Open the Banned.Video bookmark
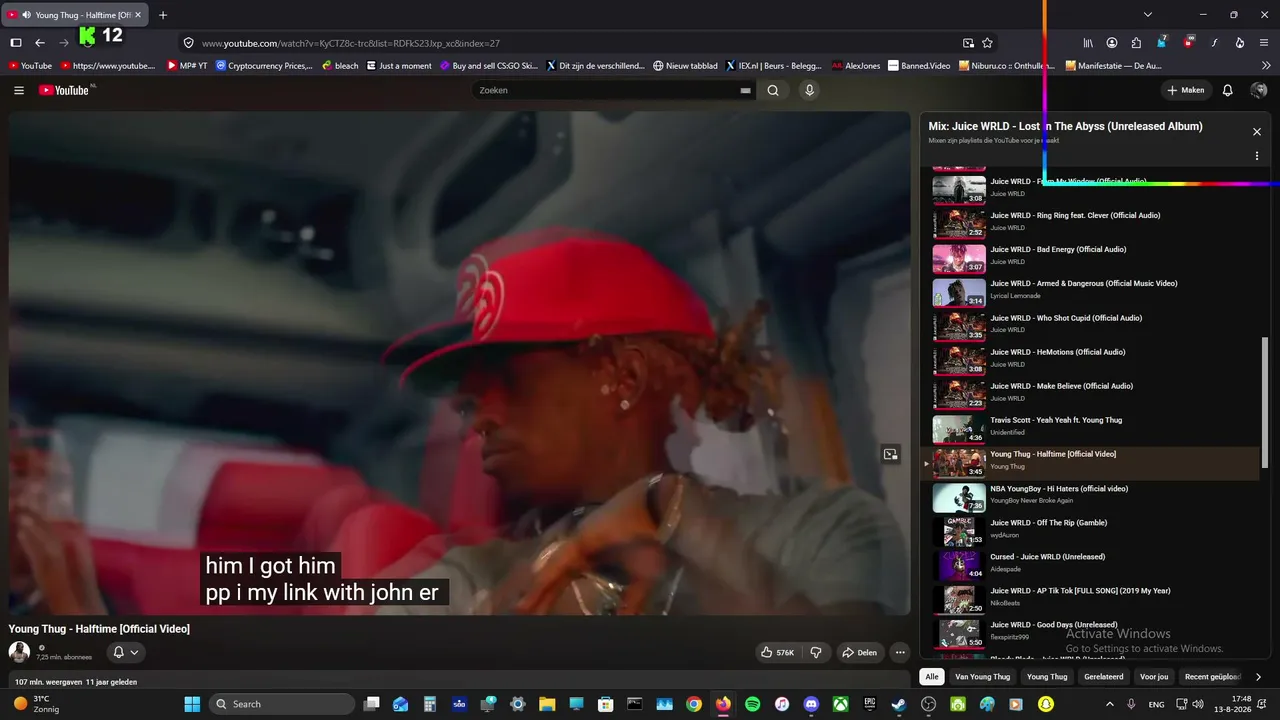1280x720 pixels. (919, 66)
